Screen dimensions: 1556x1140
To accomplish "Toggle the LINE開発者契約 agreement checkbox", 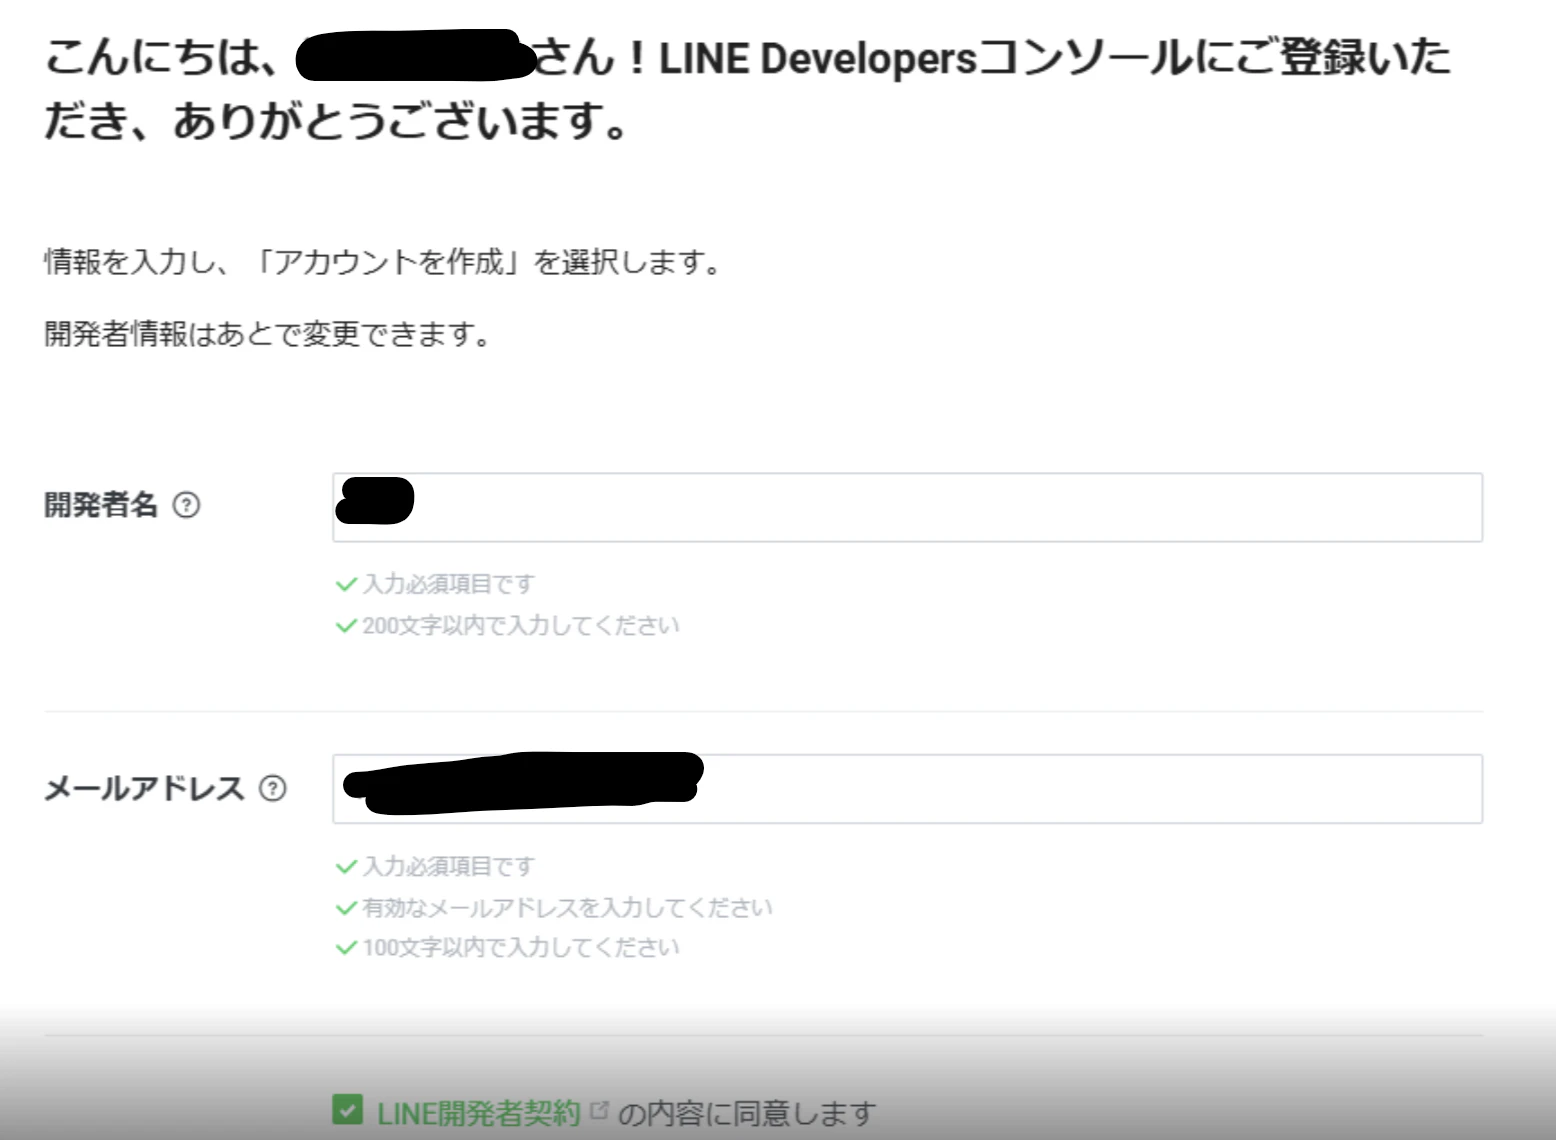I will 347,1109.
